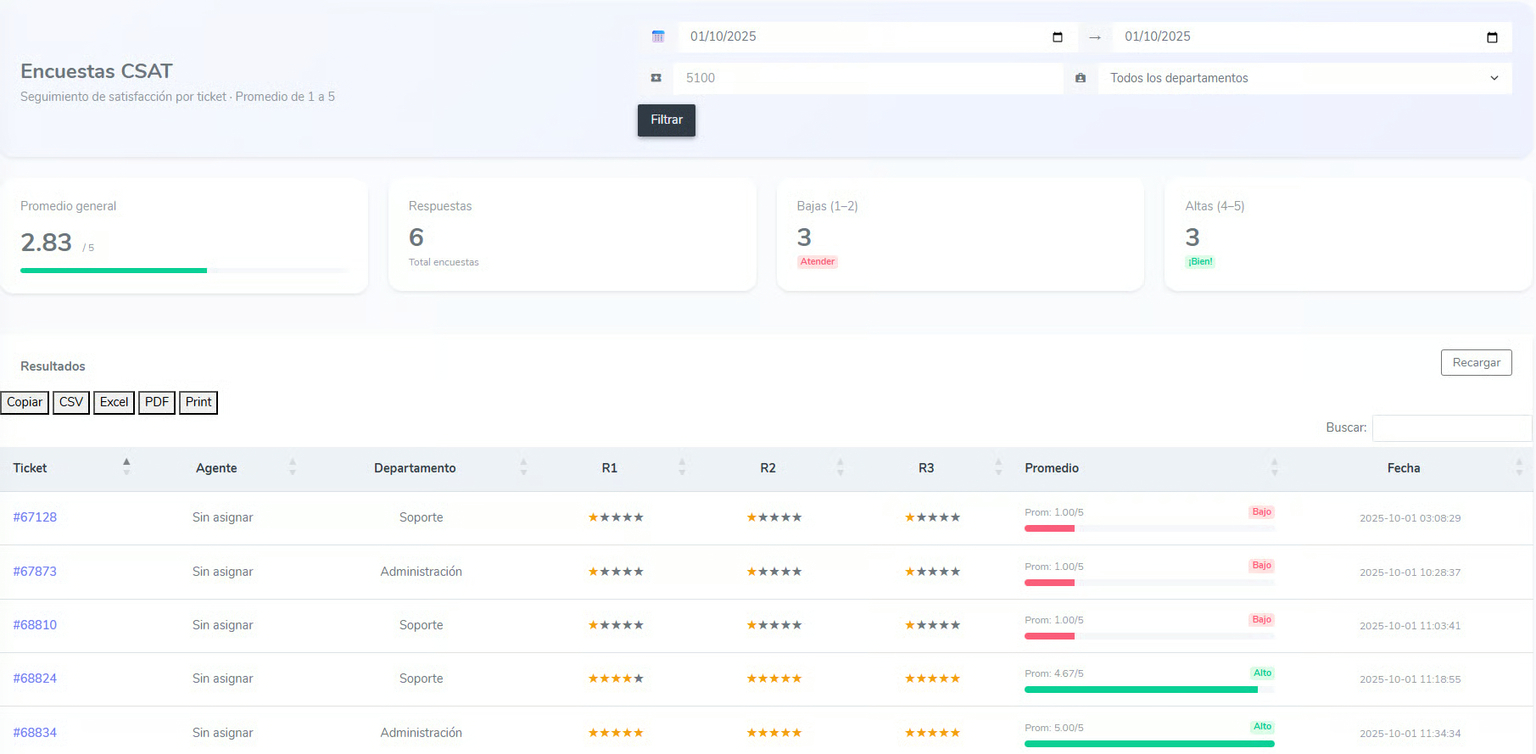
Task: Sort by Agente column using sort arrows
Action: pos(292,467)
